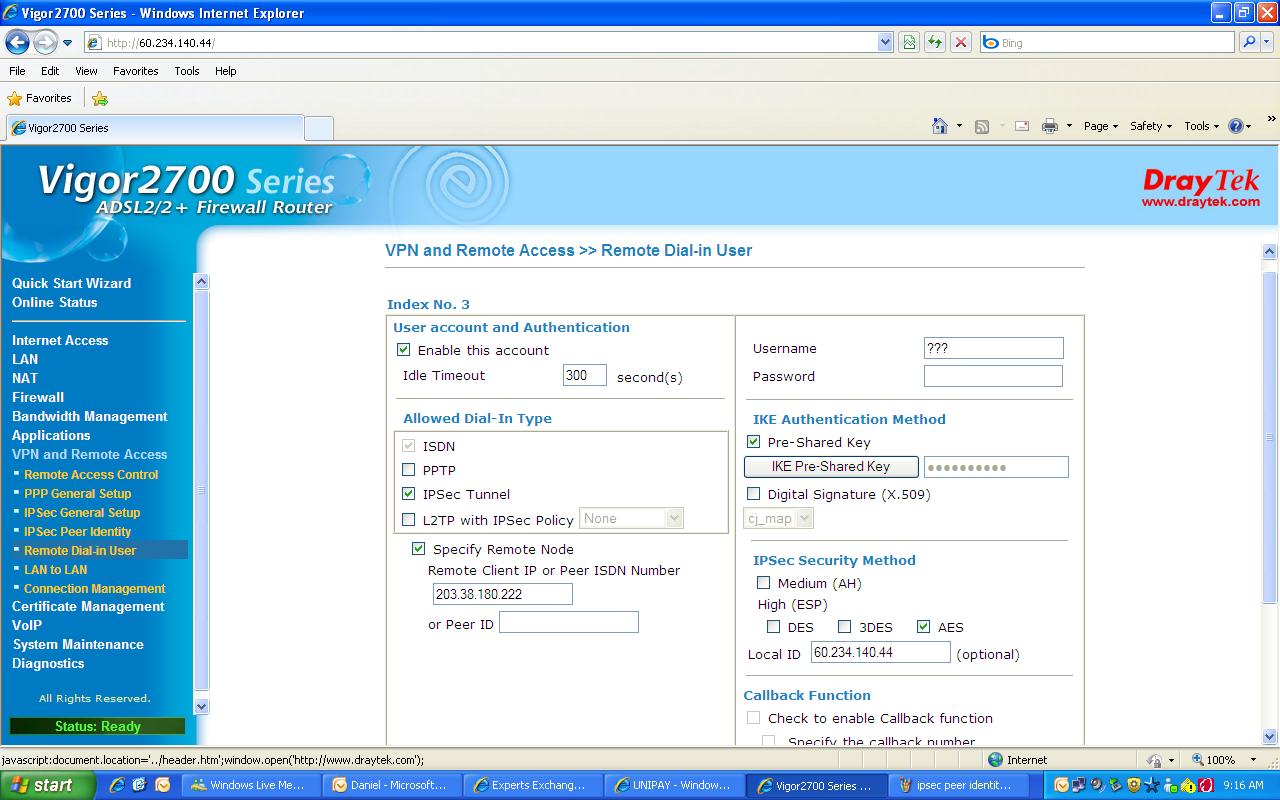1280x800 pixels.
Task: Open the IPSec Peer Identity link
Action: (x=78, y=531)
